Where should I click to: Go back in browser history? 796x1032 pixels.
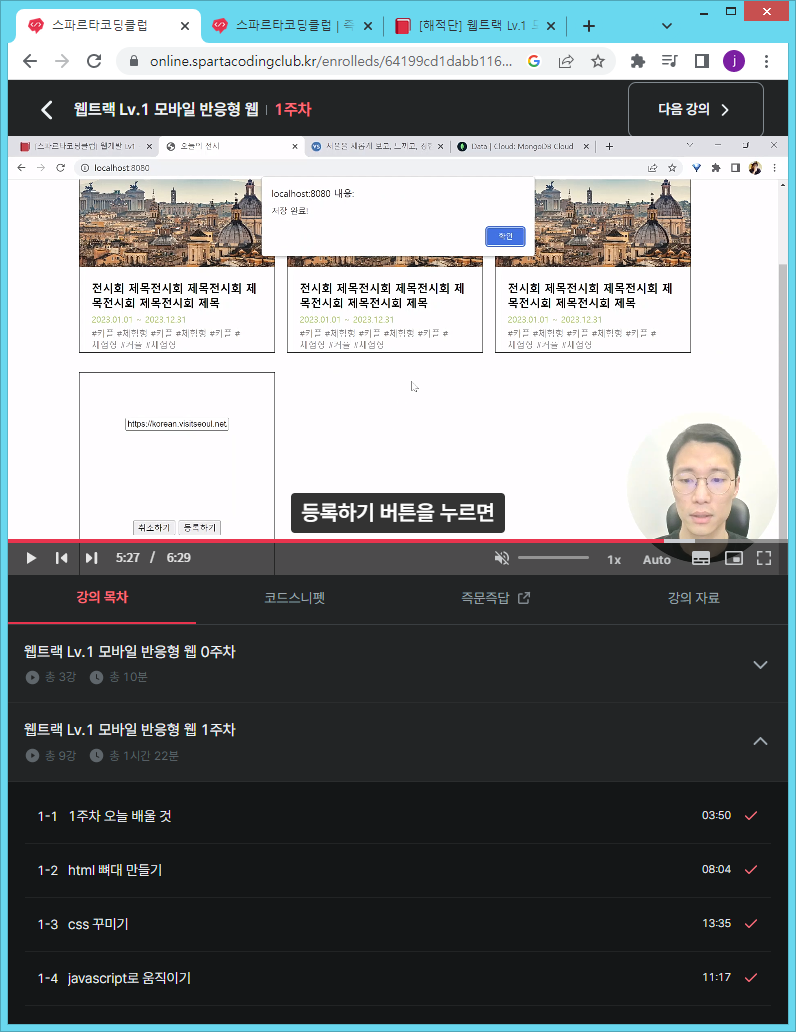click(30, 61)
